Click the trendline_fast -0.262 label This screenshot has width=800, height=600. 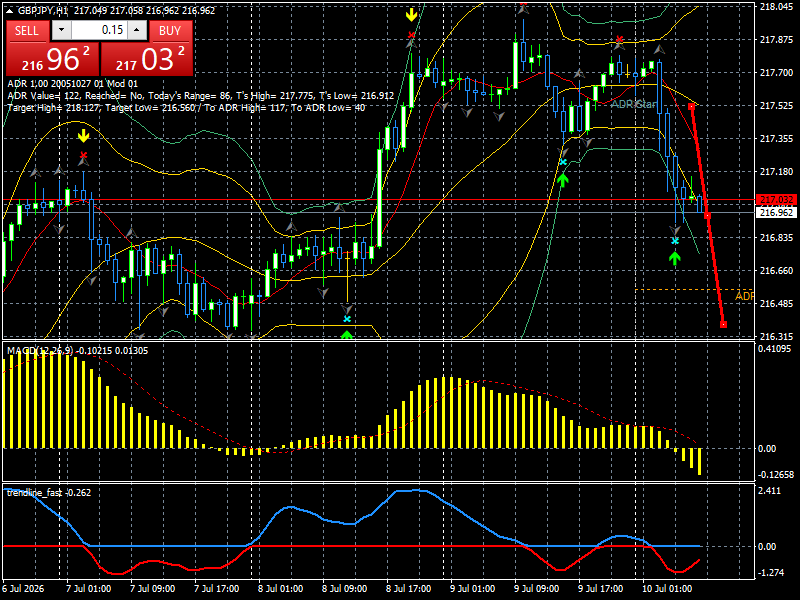[x=49, y=492]
